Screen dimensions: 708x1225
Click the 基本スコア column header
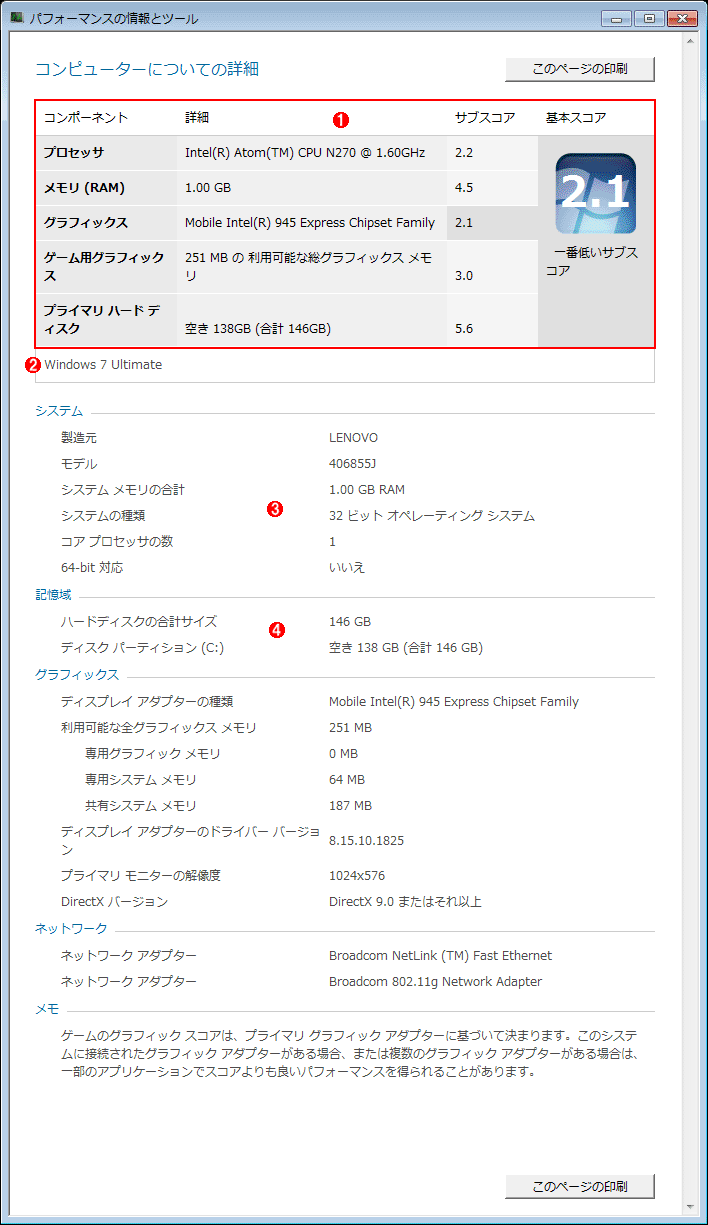pyautogui.click(x=576, y=118)
